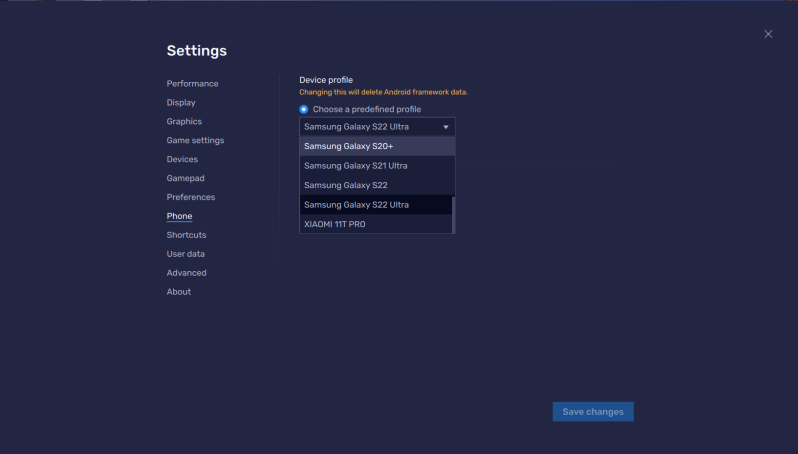Open the User data section

coord(186,254)
